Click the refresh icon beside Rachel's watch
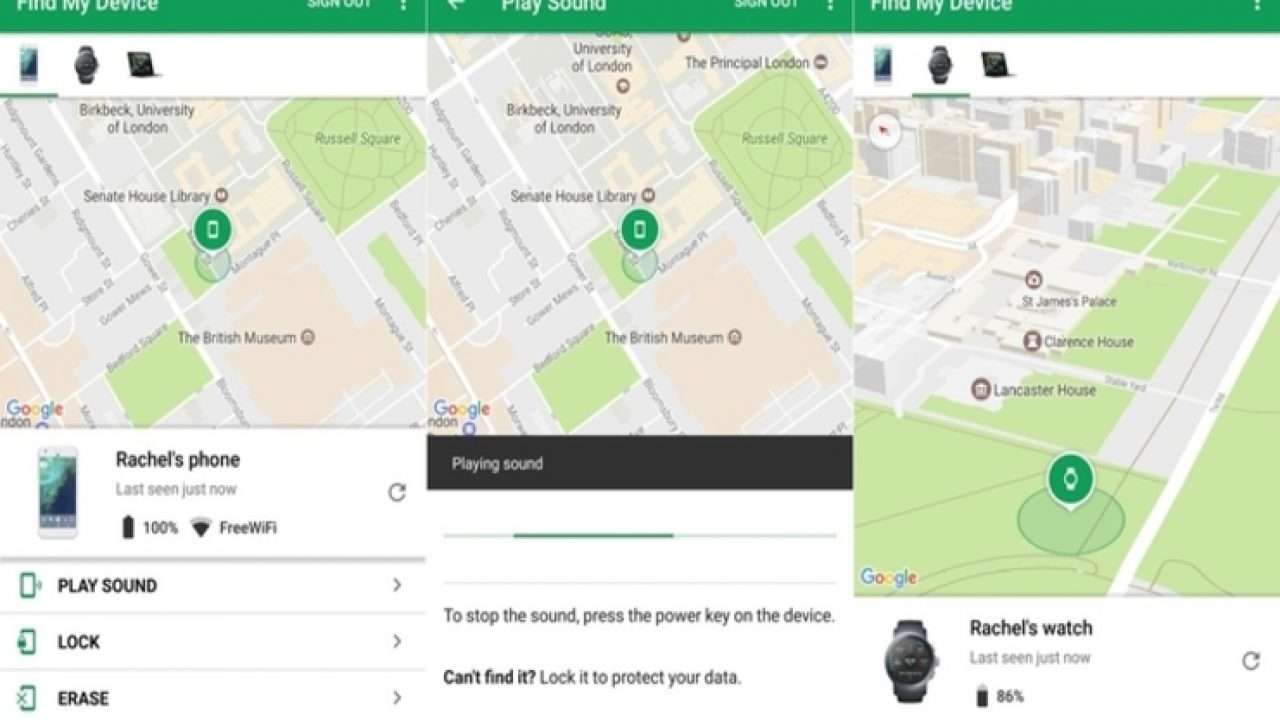The image size is (1280, 720). point(1250,660)
